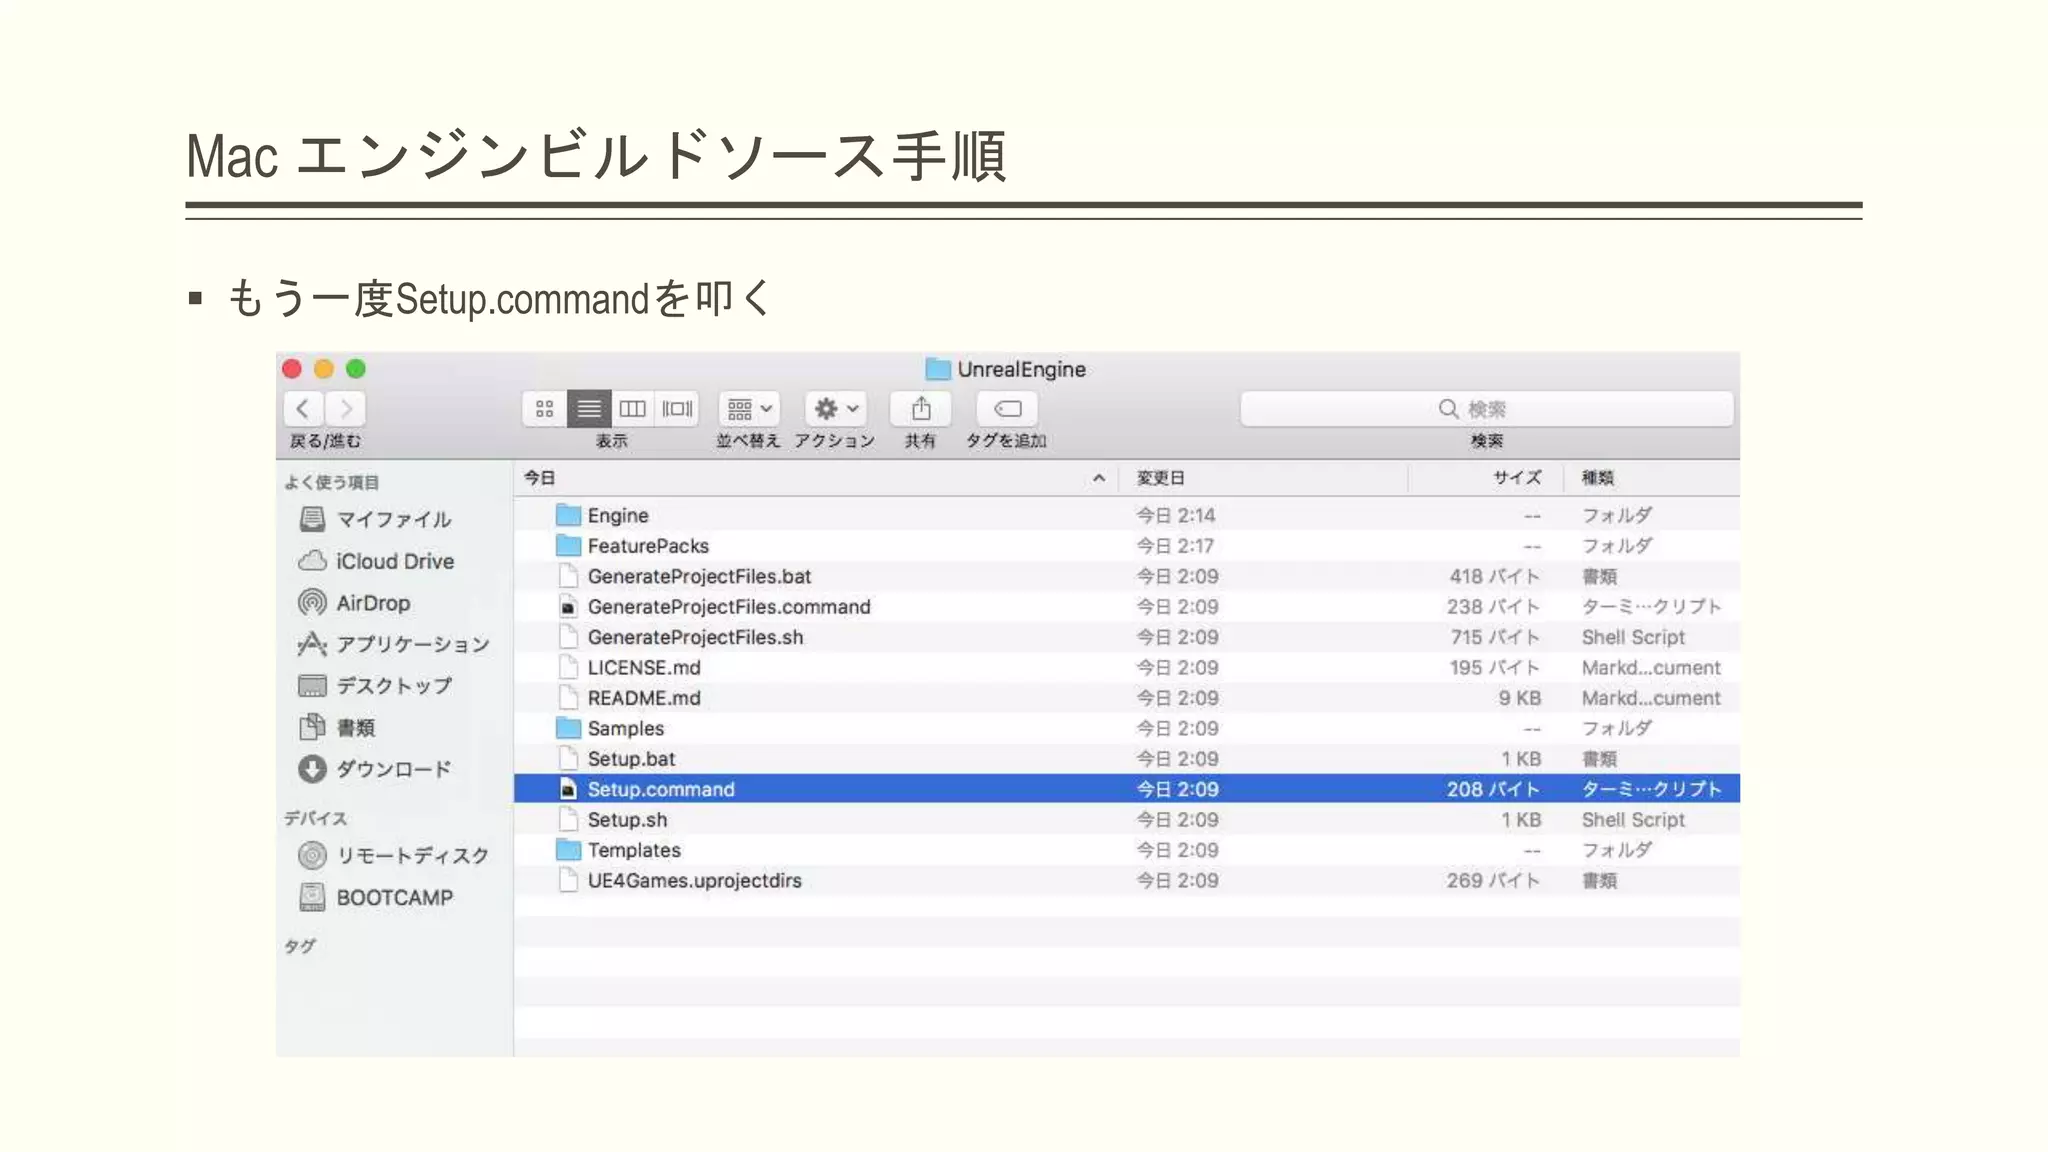This screenshot has height=1152, width=2048.
Task: Open ダウンロード in the sidebar
Action: tap(376, 769)
